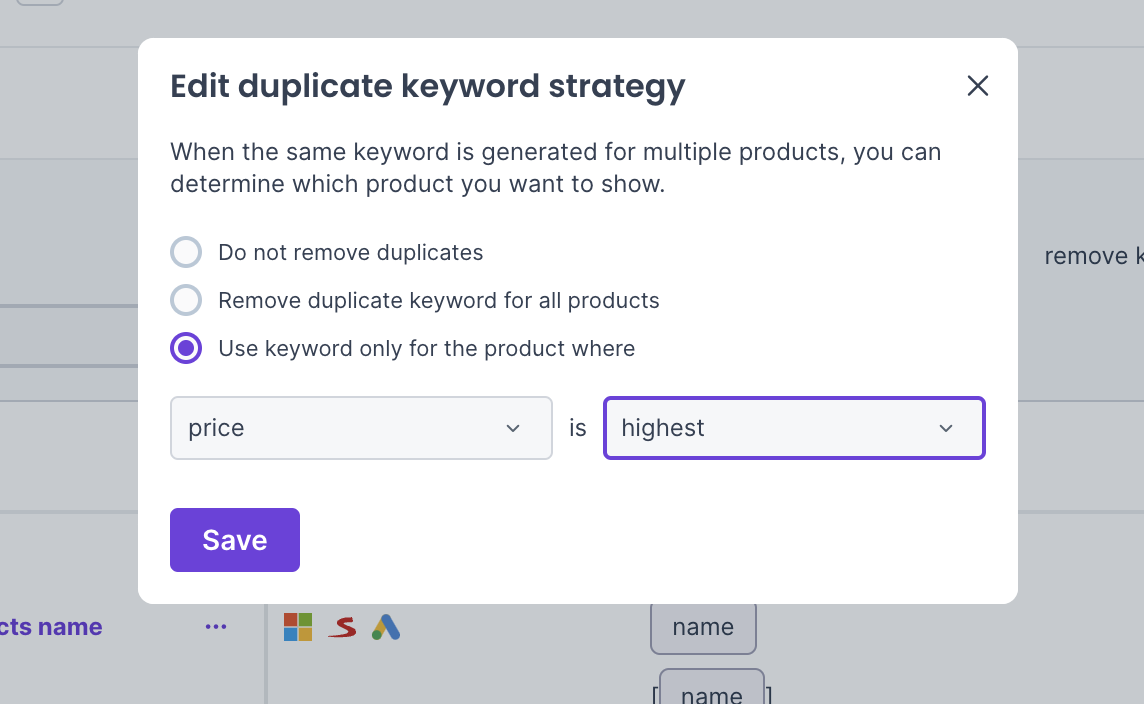Click the red Sklik S icon
The width and height of the screenshot is (1144, 704).
[x=342, y=627]
